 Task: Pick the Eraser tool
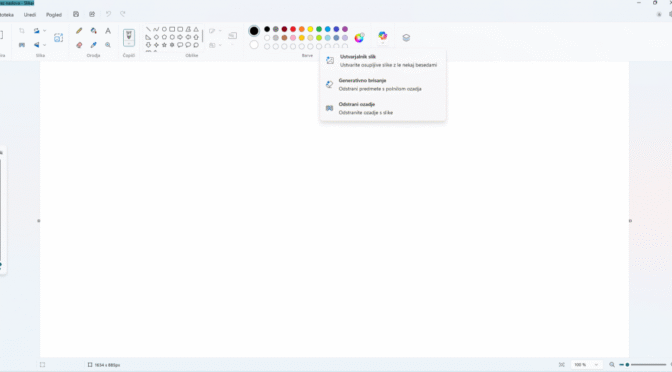pyautogui.click(x=79, y=45)
